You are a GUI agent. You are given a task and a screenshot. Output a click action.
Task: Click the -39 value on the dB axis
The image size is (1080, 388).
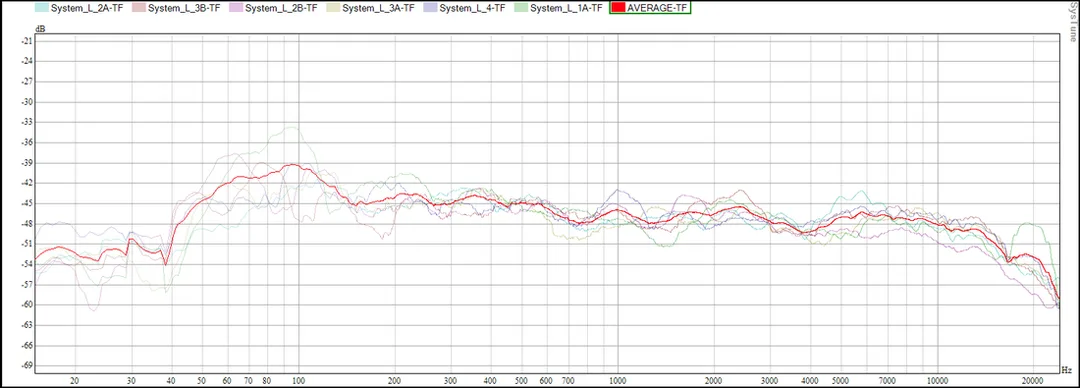point(28,163)
